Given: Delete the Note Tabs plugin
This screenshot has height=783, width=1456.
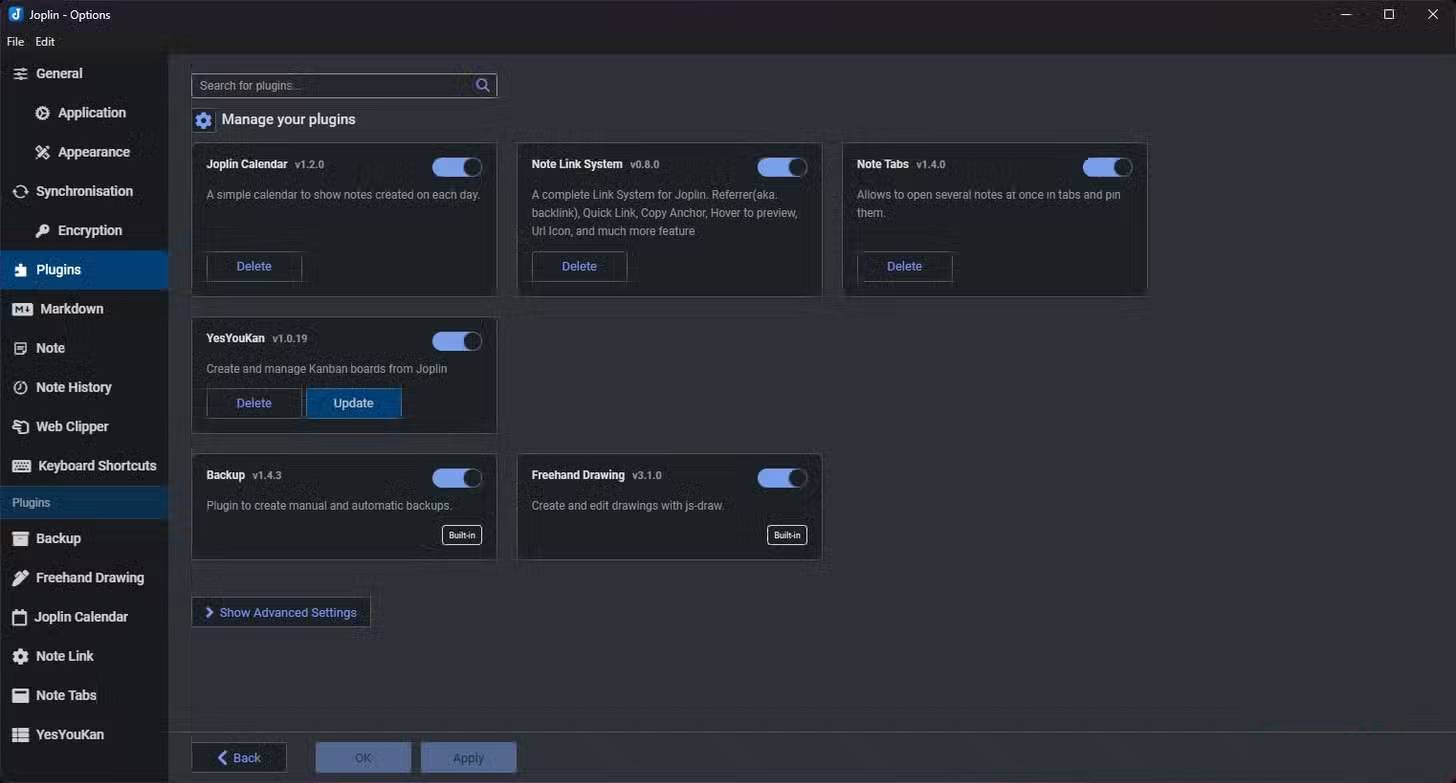Looking at the screenshot, I should pyautogui.click(x=904, y=267).
